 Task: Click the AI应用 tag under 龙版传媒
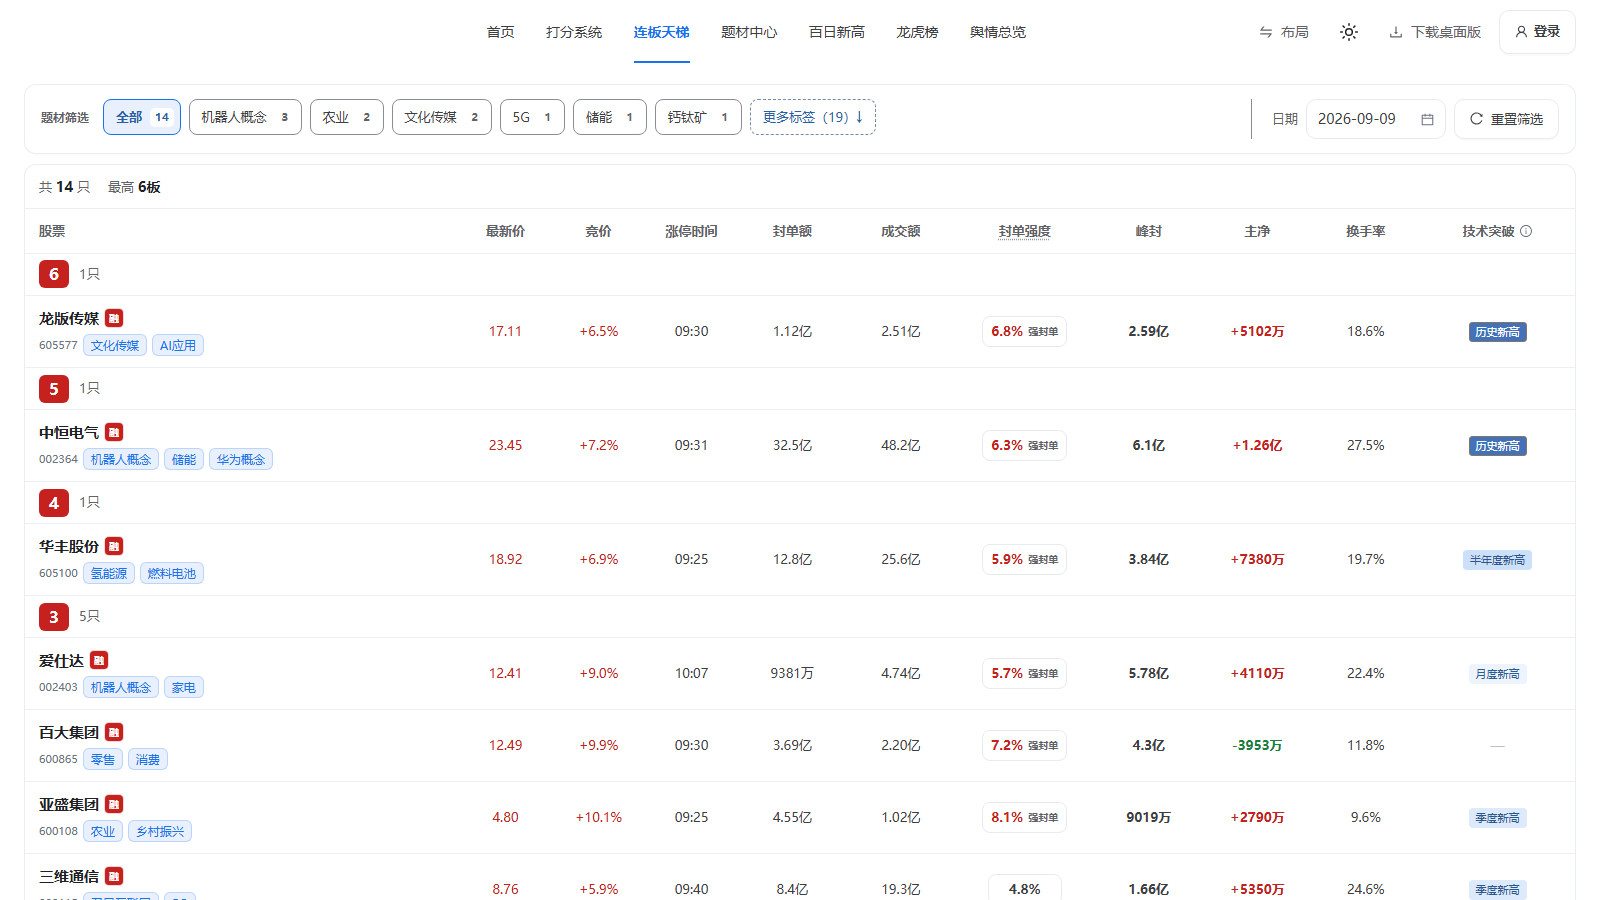(x=178, y=345)
